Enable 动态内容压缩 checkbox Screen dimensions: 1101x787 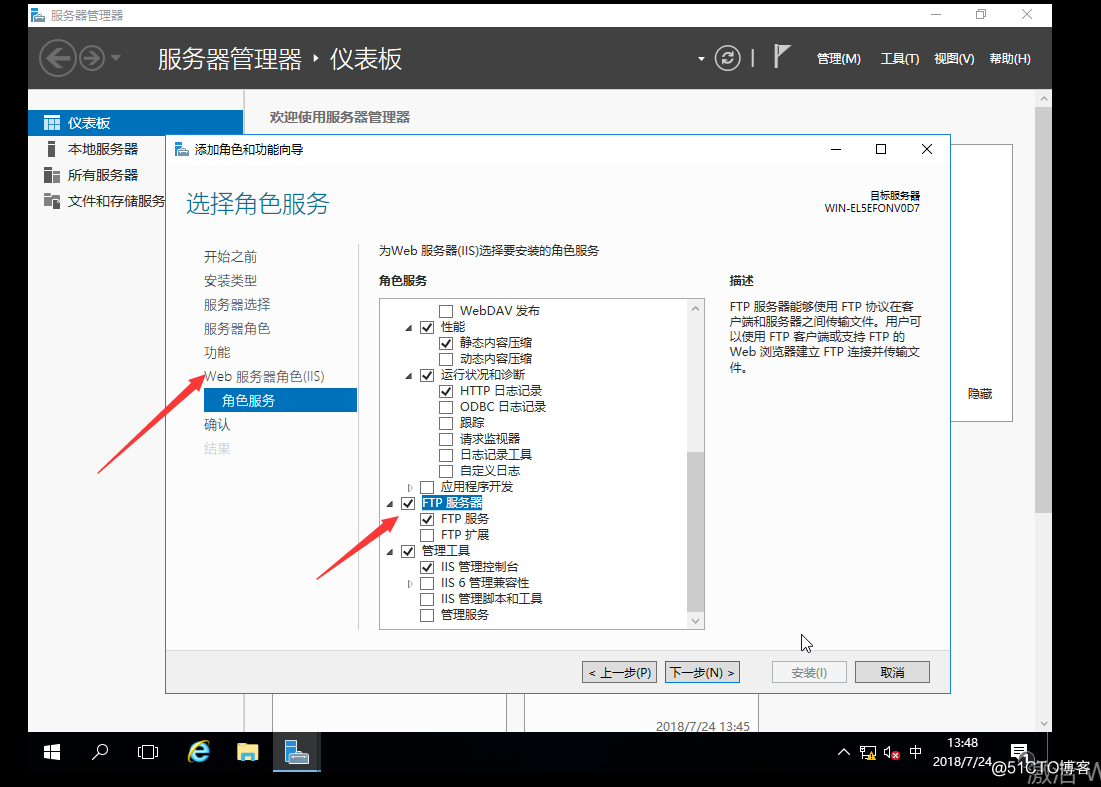[x=446, y=359]
